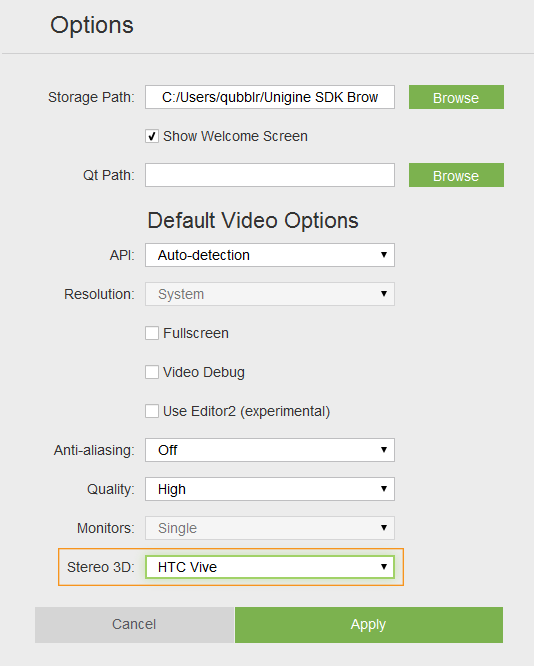Click the Stereo 3D dropdown arrow
534x666 pixels.
(x=384, y=567)
